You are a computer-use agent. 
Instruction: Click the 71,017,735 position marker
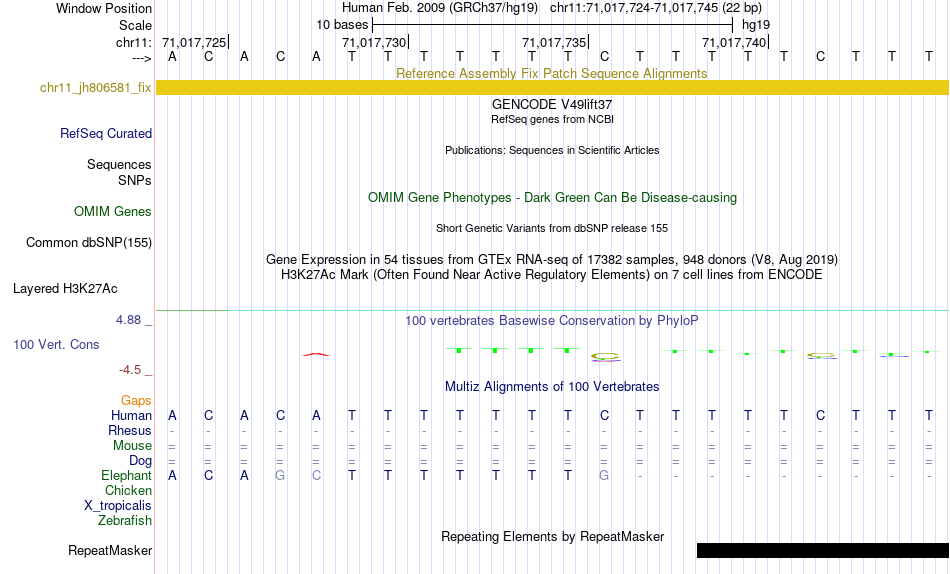(555, 42)
